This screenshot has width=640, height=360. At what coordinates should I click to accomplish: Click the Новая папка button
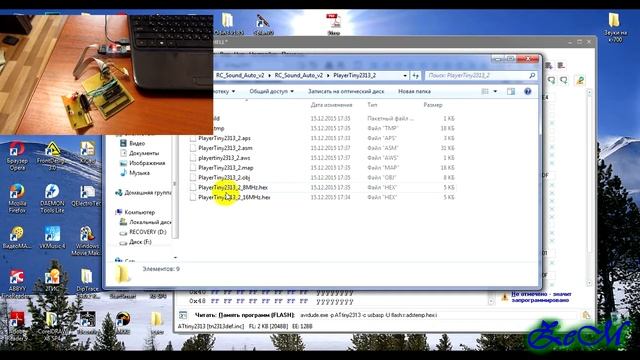(414, 91)
